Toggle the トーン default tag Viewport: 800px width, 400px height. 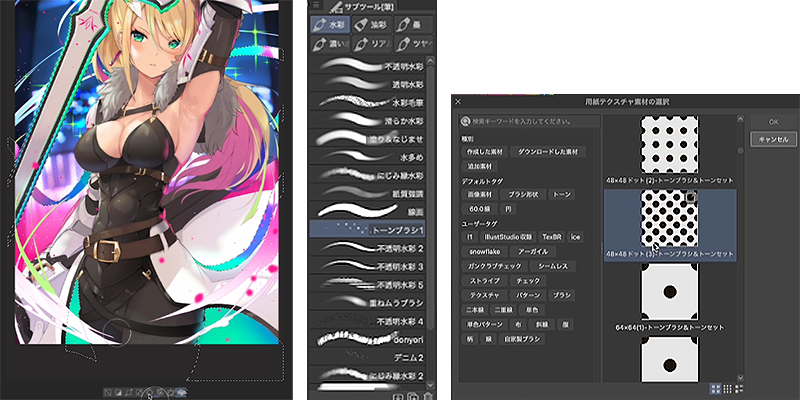pos(562,194)
